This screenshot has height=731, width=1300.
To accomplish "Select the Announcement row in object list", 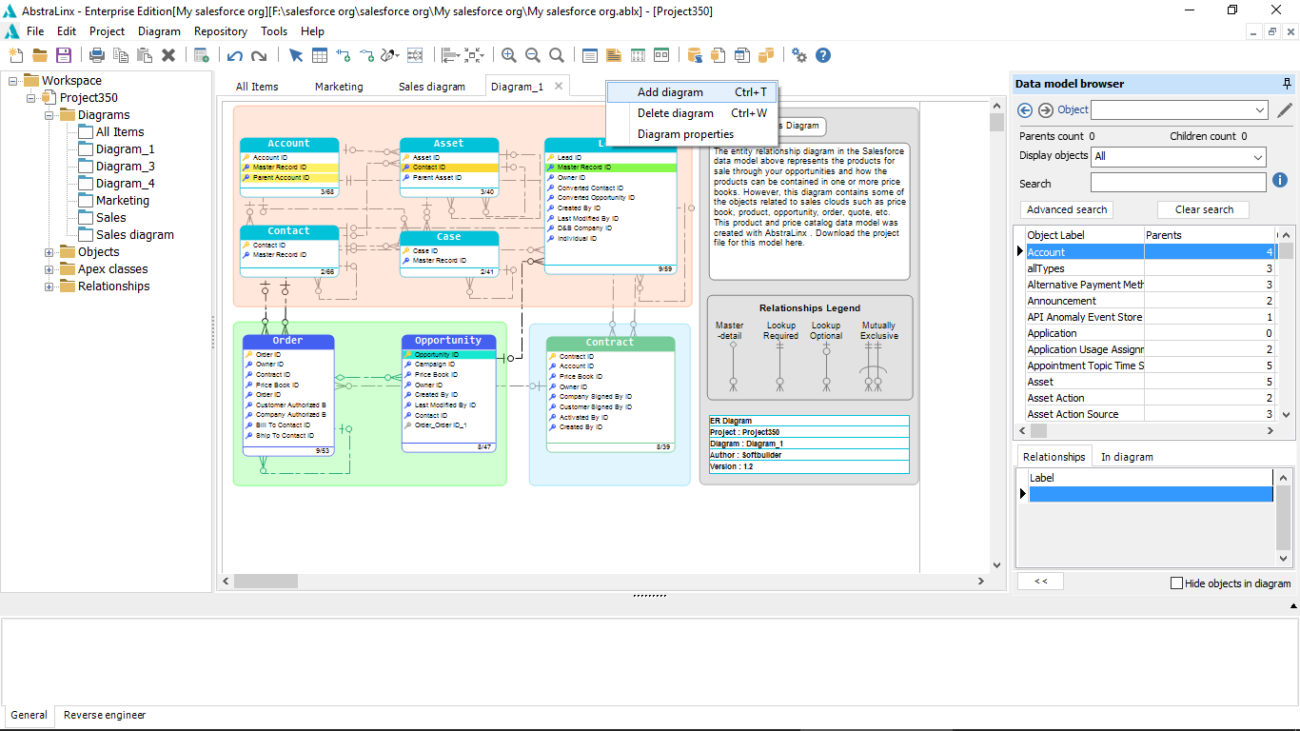I will 1150,301.
